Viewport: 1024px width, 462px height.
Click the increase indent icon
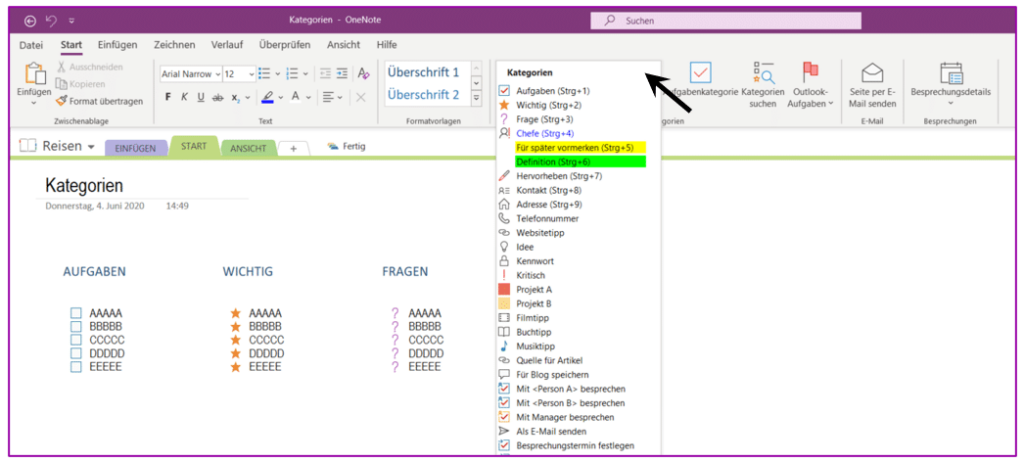coord(342,74)
